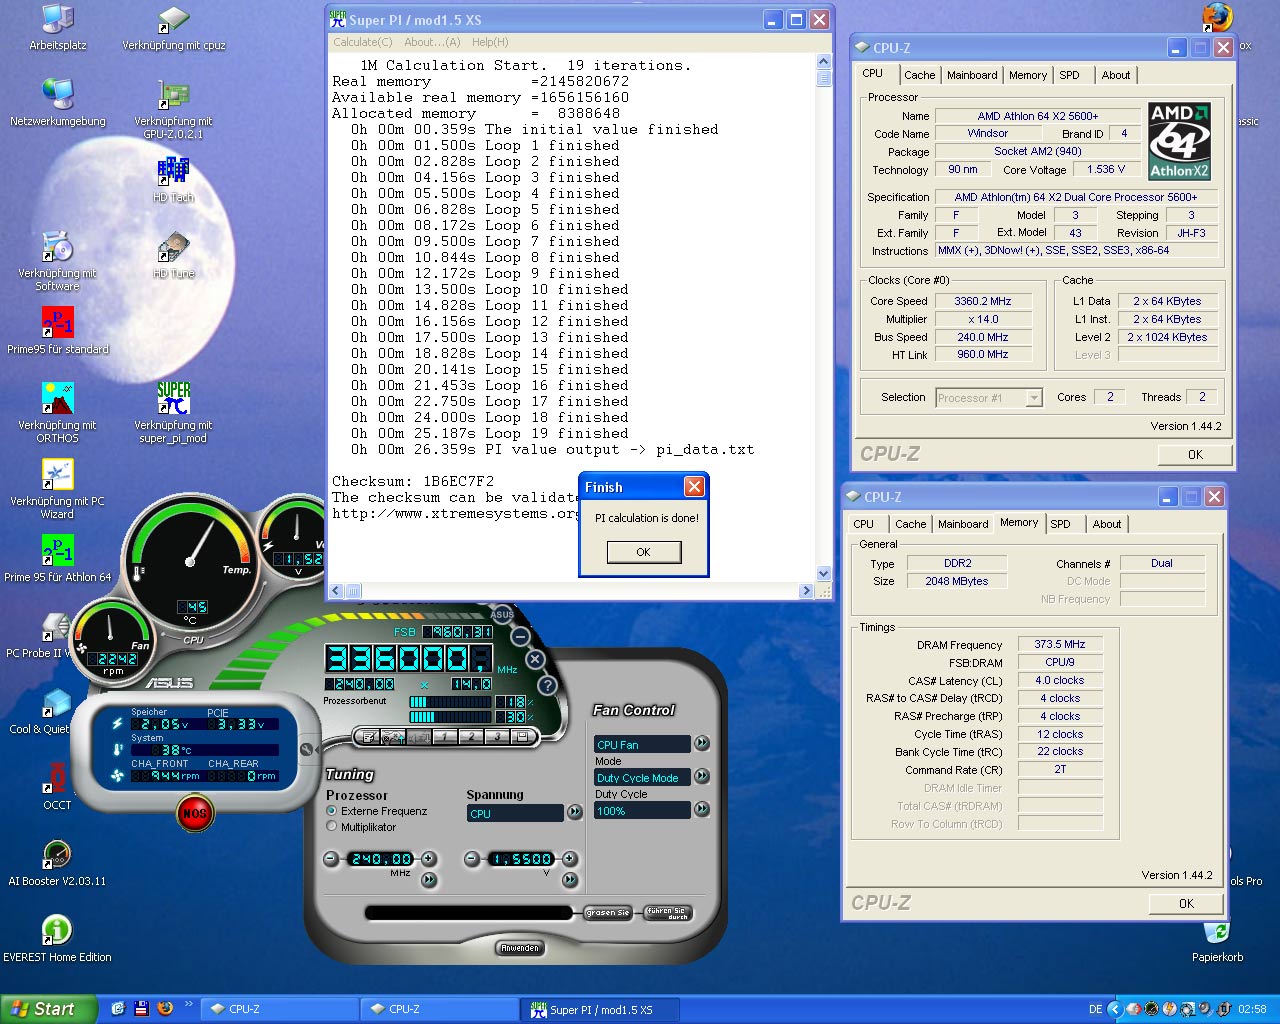Select Multiplikator radio option
The width and height of the screenshot is (1280, 1024).
[332, 827]
